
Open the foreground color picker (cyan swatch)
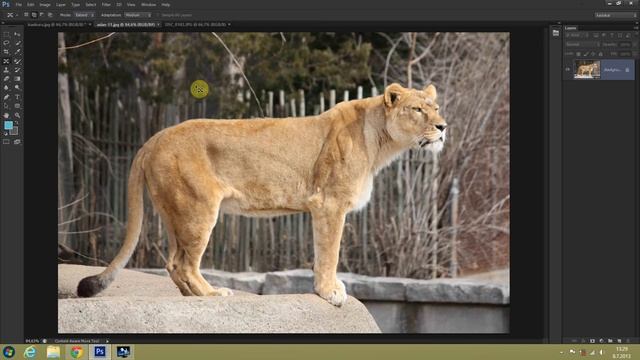(8, 125)
